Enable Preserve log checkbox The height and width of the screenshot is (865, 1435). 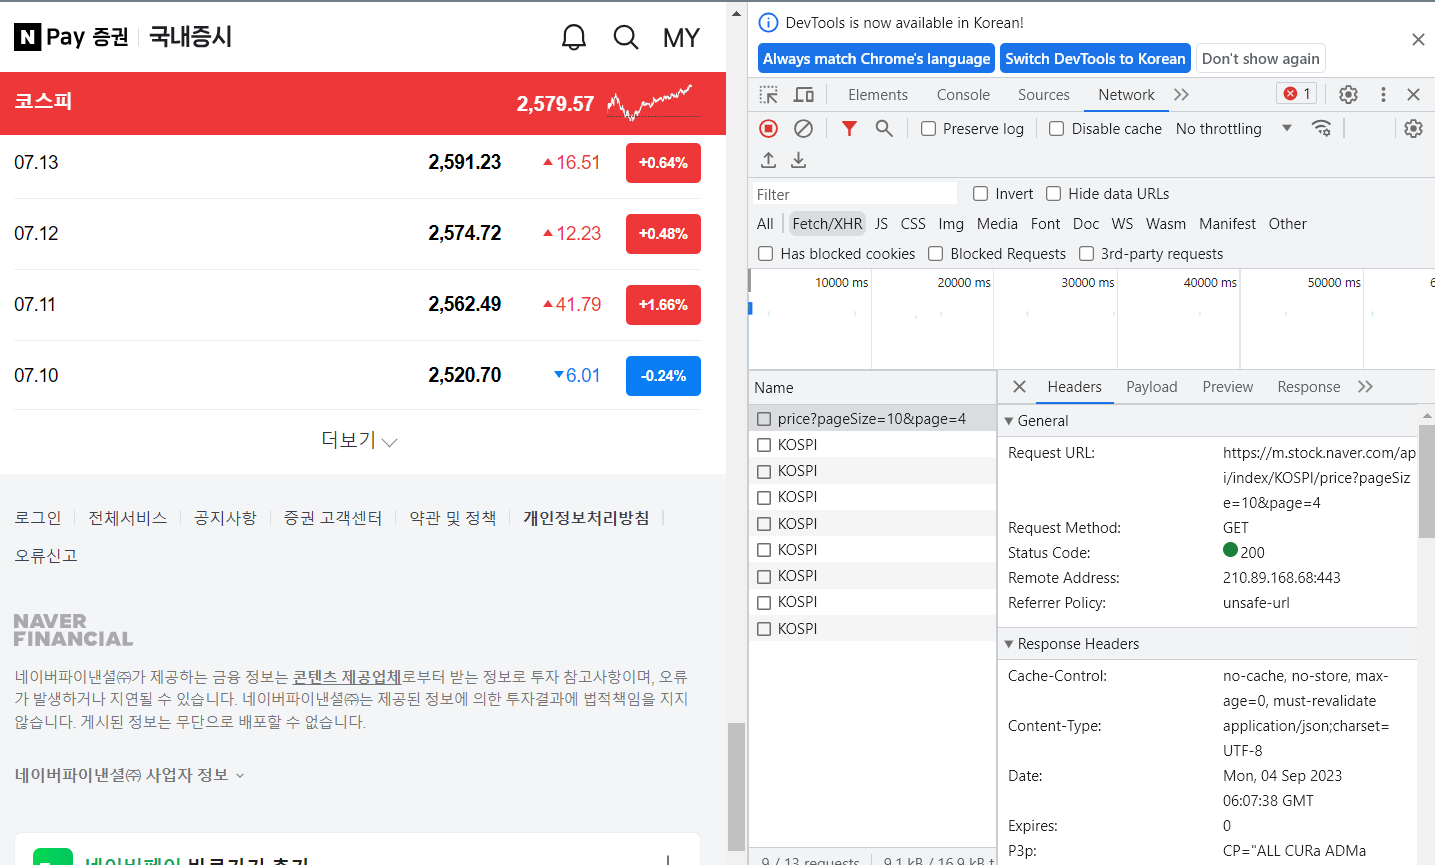(x=928, y=129)
